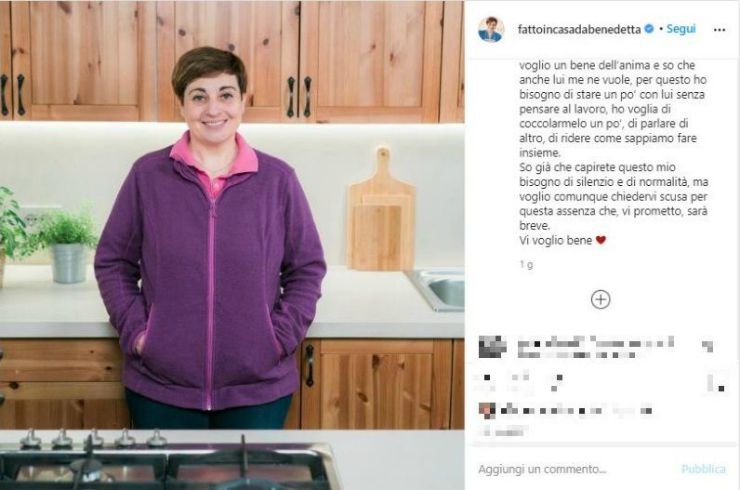Click the main photo of the woman
The width and height of the screenshot is (740, 490).
coord(232,245)
